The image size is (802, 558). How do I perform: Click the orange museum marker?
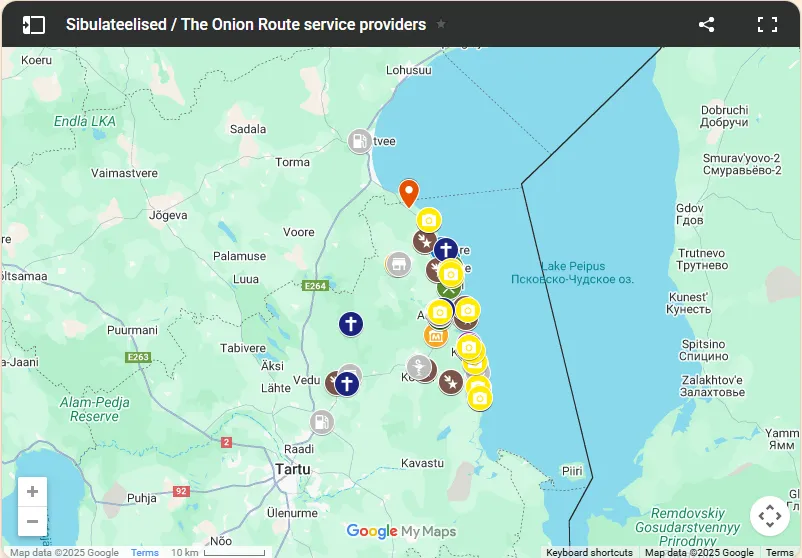[x=435, y=336]
